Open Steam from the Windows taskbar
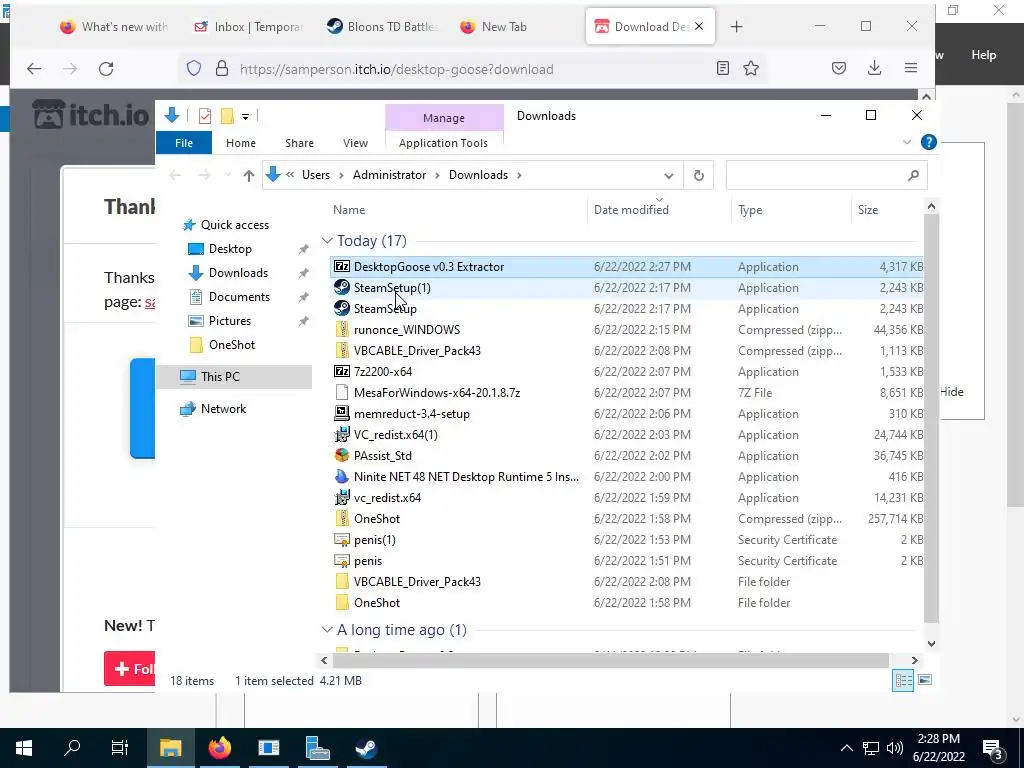1024x768 pixels. 366,748
